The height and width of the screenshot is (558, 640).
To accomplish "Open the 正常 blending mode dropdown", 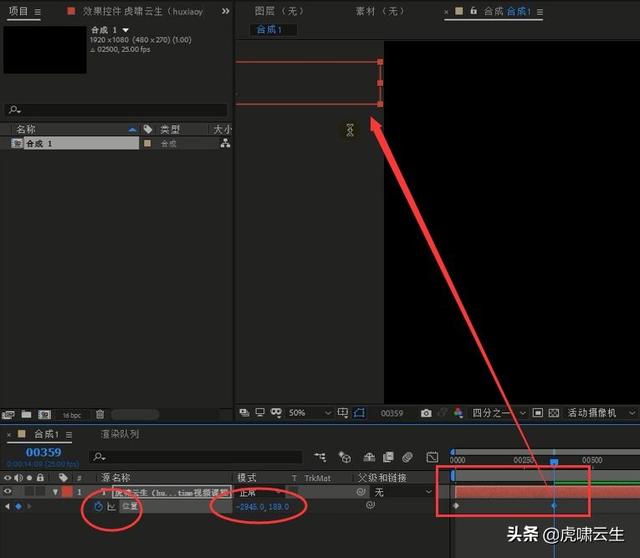I will tap(260, 493).
